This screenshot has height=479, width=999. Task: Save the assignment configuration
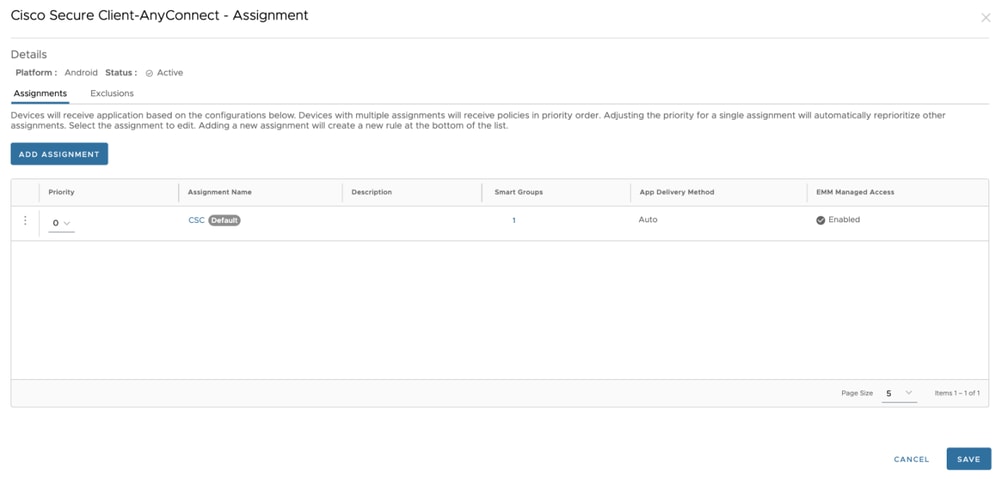click(968, 459)
